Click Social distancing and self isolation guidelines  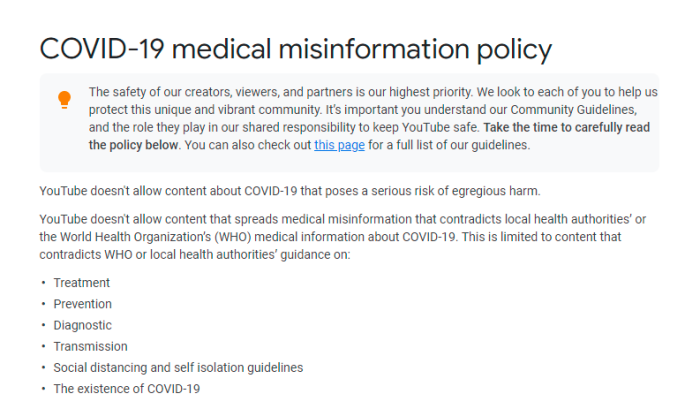pos(178,367)
